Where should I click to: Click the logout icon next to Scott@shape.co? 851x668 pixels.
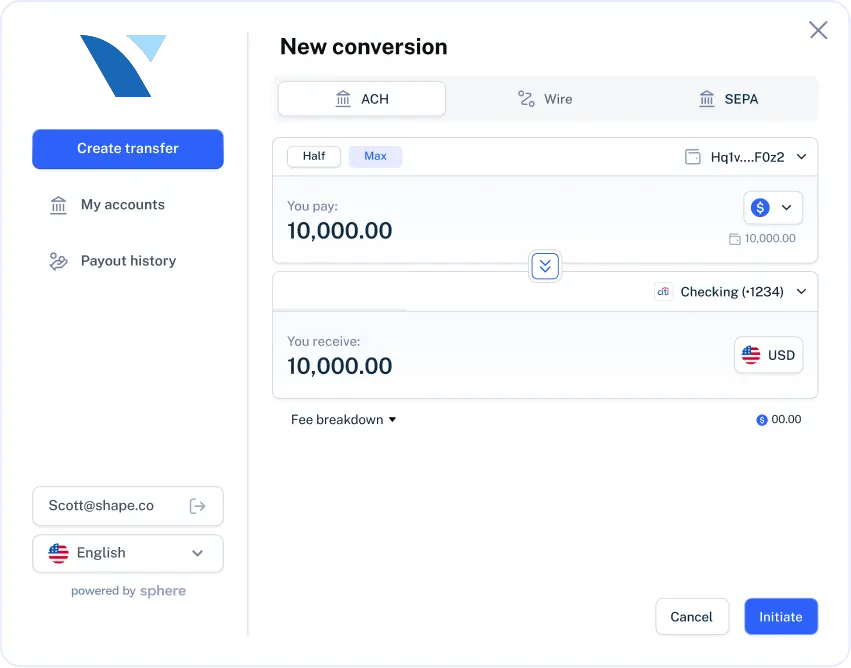(x=197, y=506)
